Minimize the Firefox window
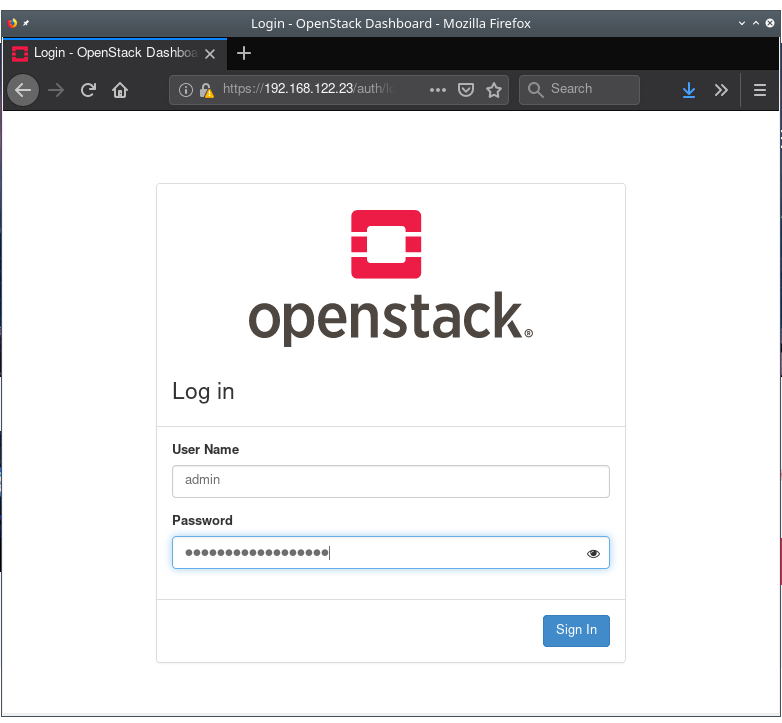782x723 pixels. [742, 23]
